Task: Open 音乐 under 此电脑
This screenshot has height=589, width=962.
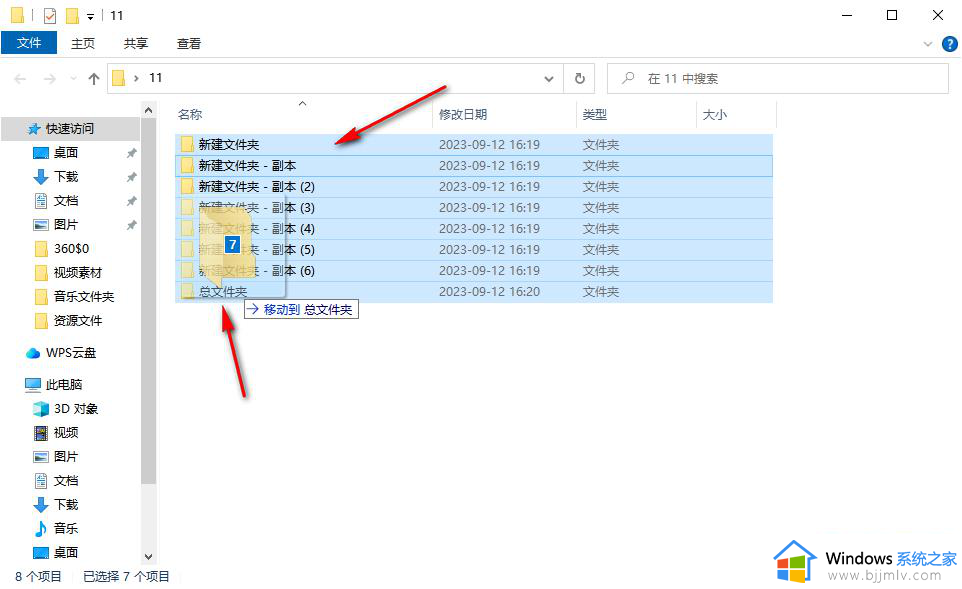Action: [x=66, y=528]
